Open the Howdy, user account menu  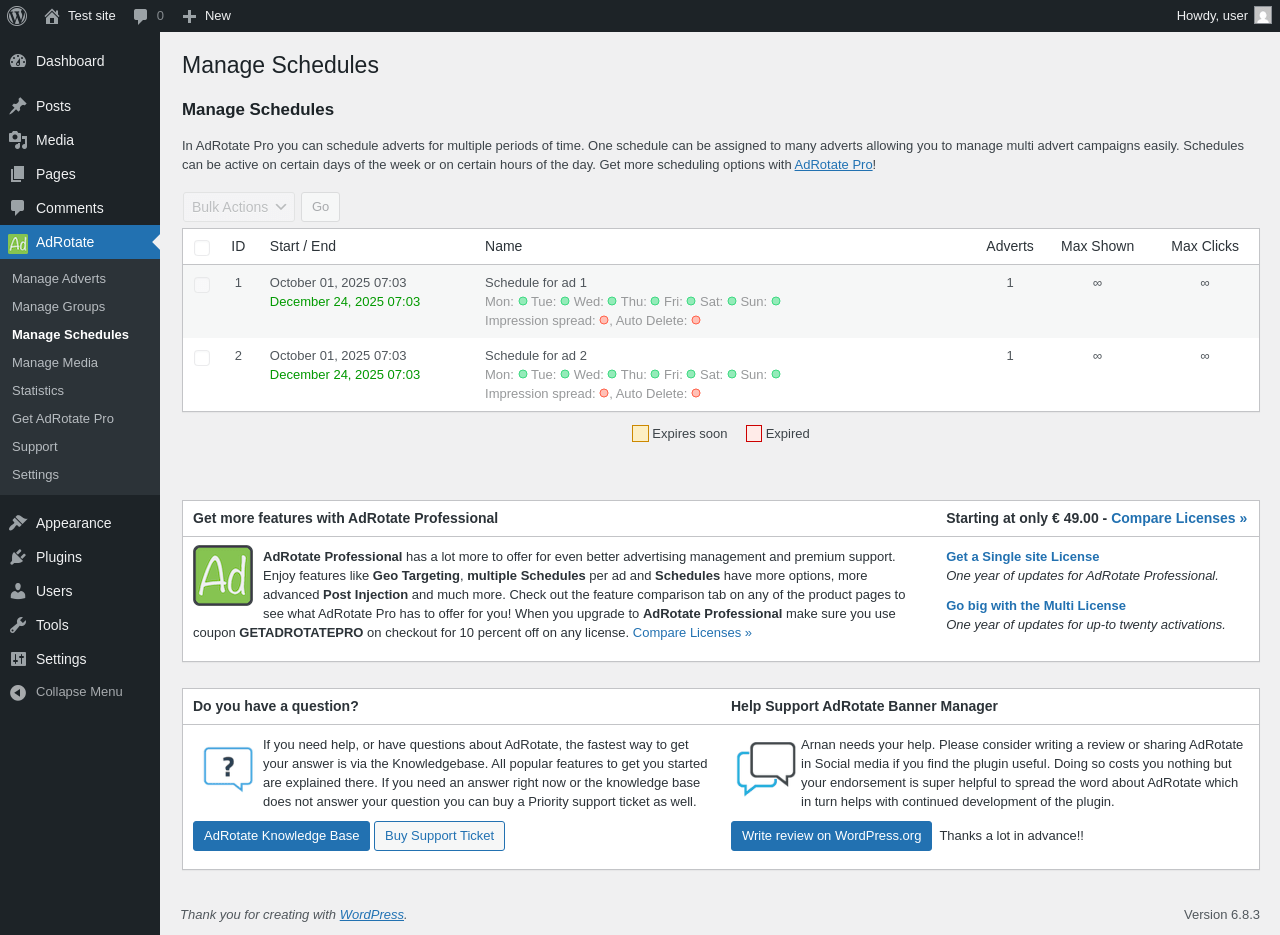1212,16
